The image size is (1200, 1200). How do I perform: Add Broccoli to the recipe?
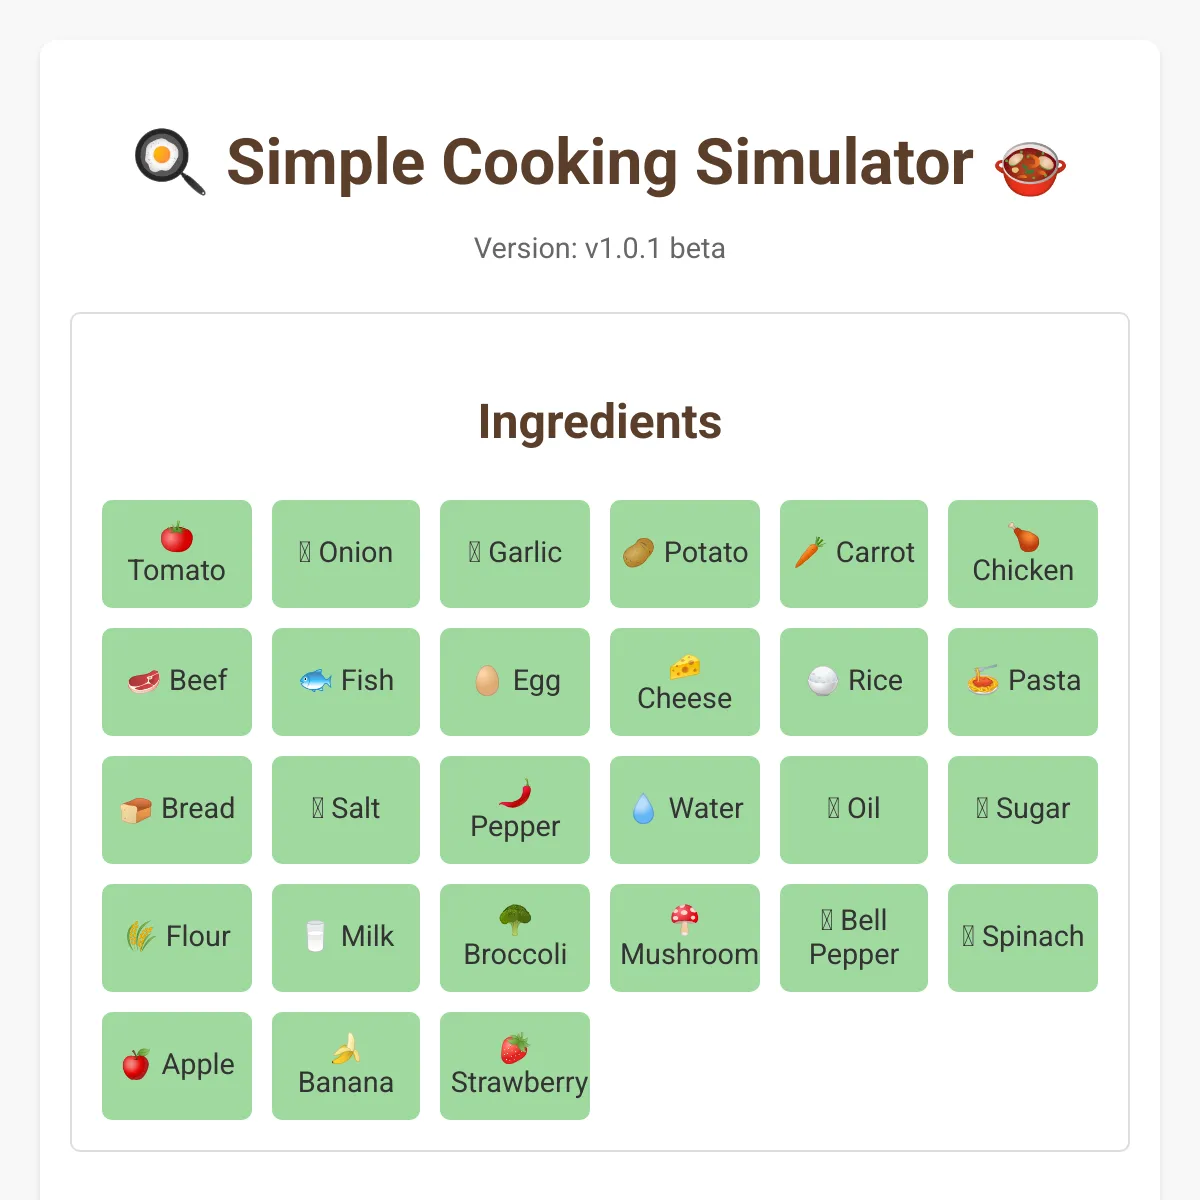515,938
